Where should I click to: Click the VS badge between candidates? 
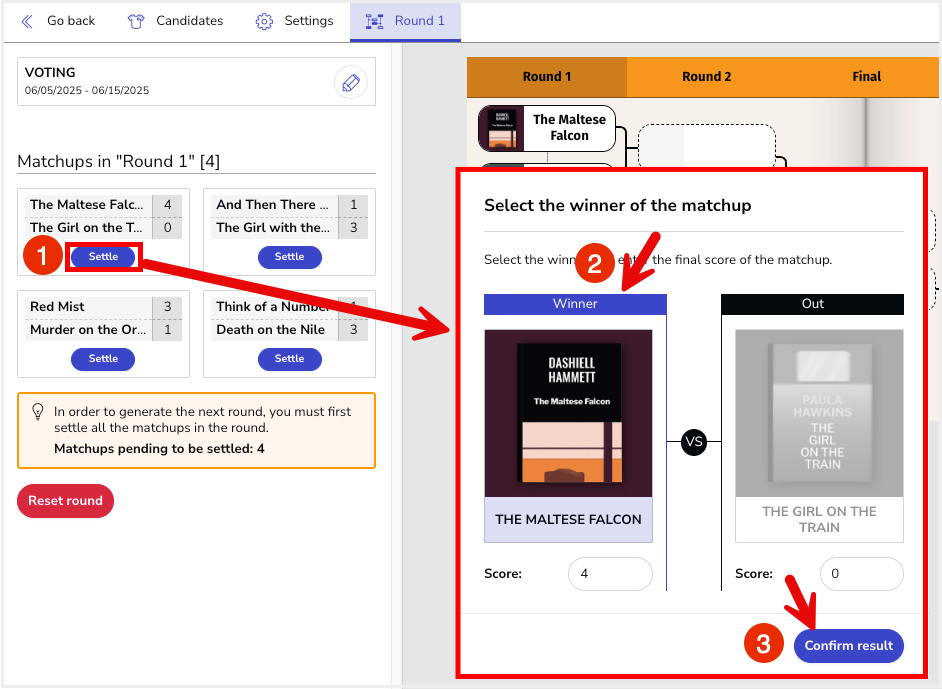694,442
